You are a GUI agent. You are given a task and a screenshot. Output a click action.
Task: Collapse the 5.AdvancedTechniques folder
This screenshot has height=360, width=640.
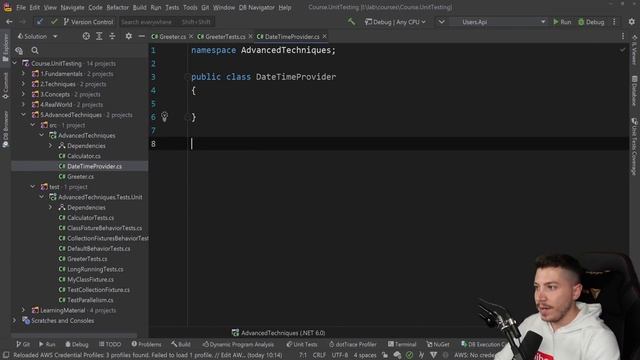[x=23, y=115]
